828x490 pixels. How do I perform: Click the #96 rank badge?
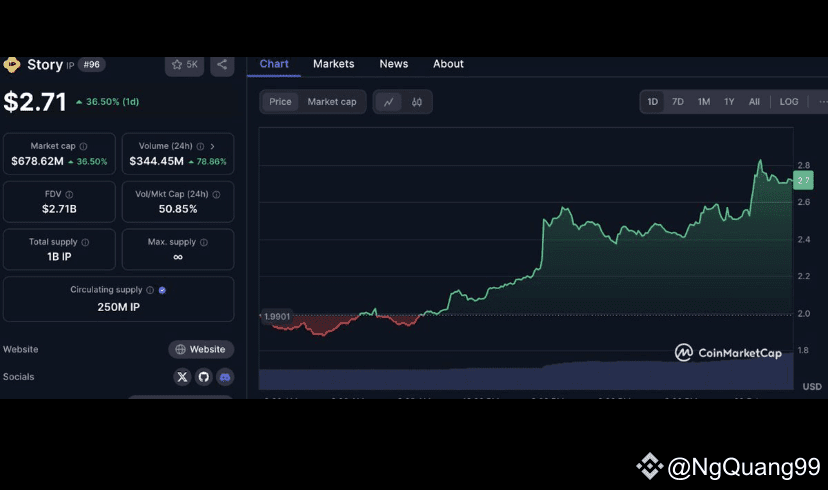tap(91, 64)
